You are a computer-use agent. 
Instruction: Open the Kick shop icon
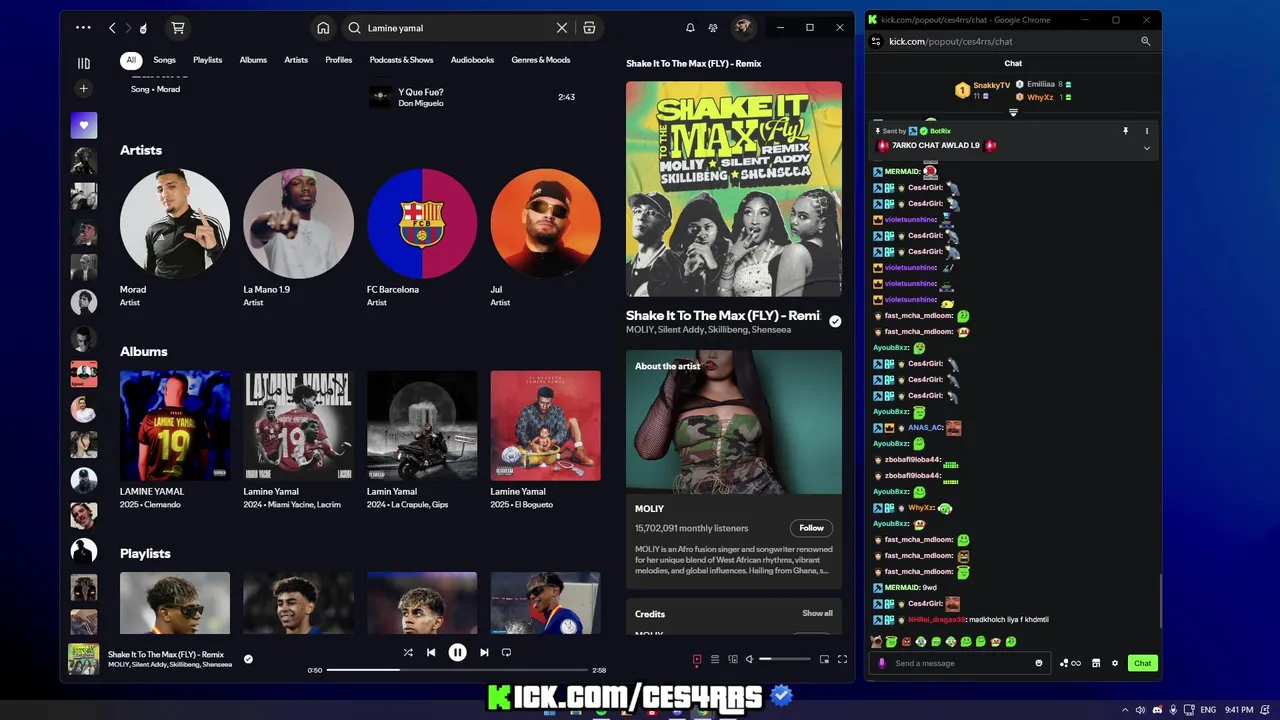1096,663
